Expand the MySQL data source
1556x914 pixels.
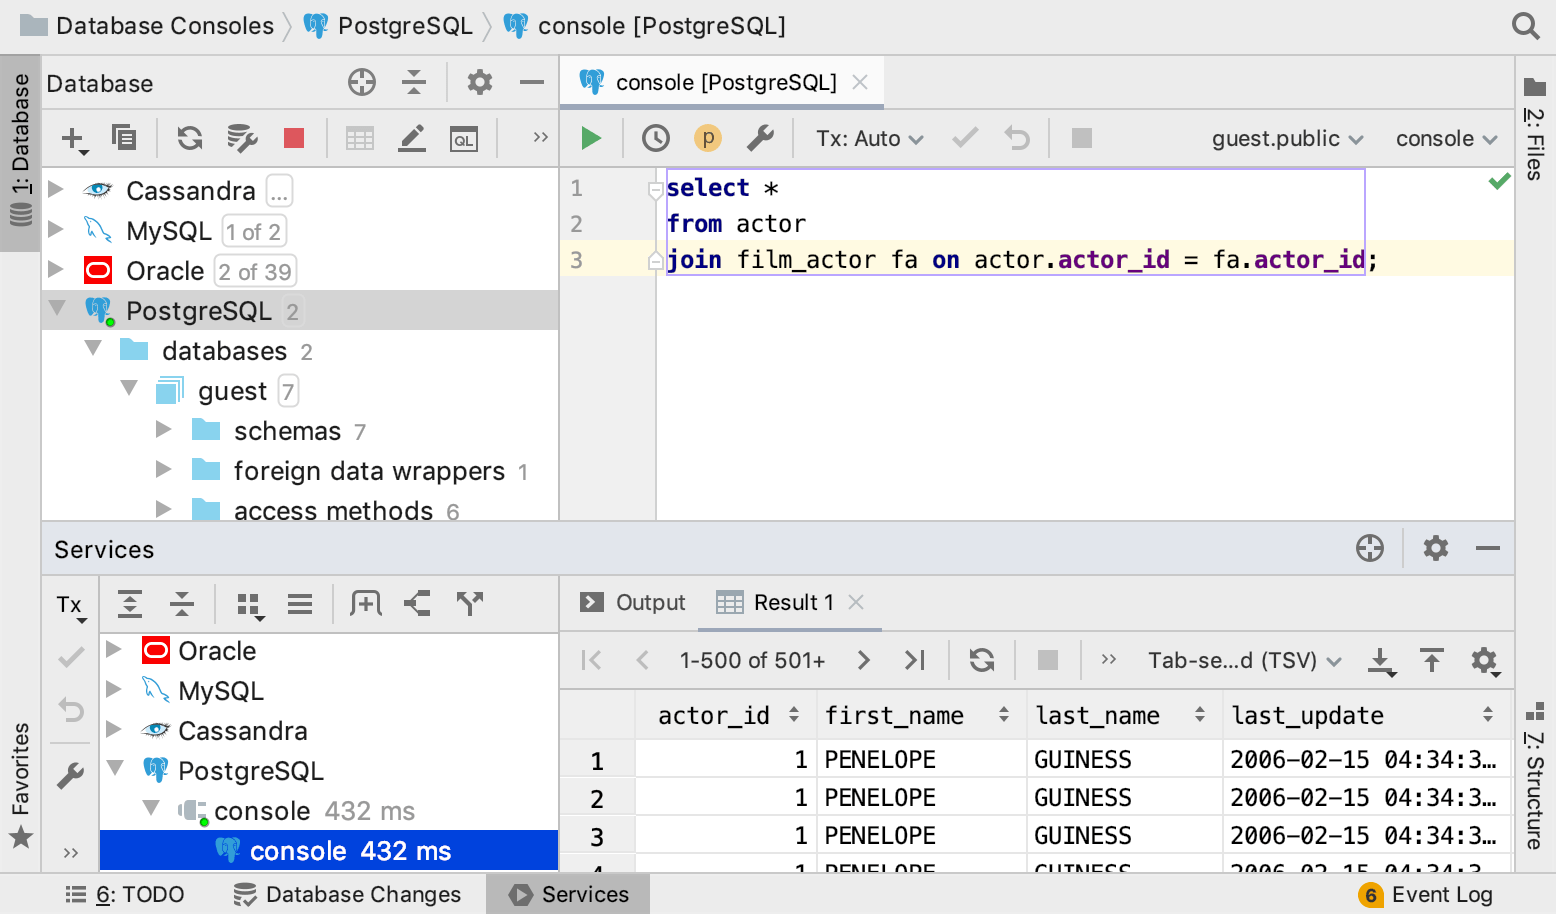(x=57, y=229)
